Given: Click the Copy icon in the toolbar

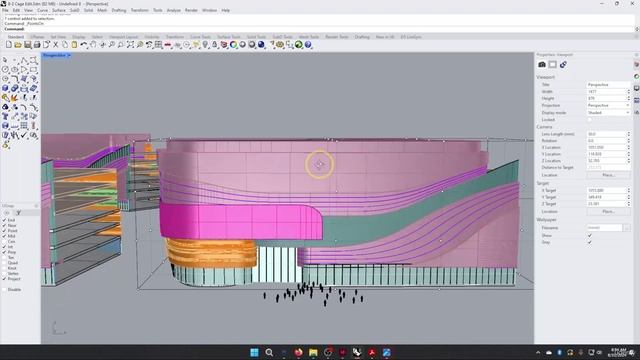Looking at the screenshot, I should 65,44.
